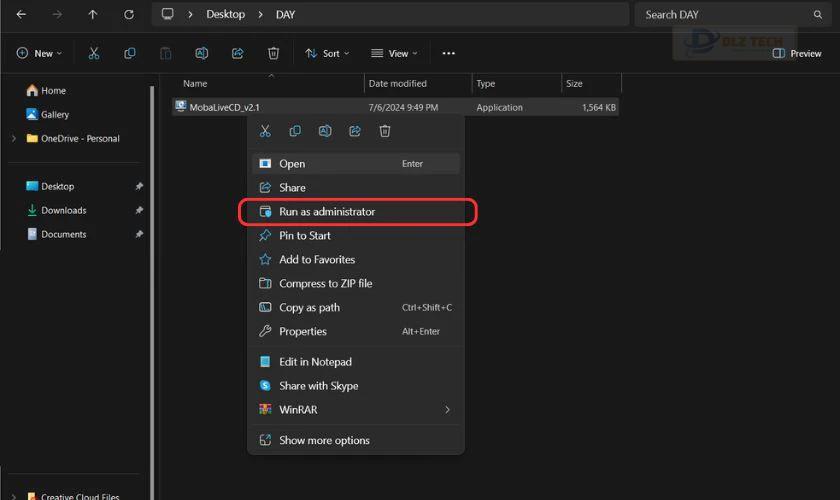Delete using the toolbar trash icon
Screen dimensions: 840x500
point(273,53)
